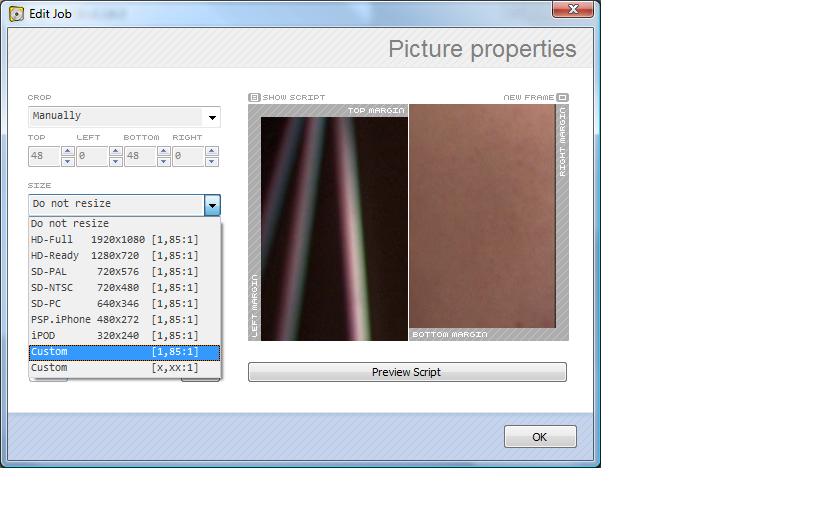Close the Edit Job window
The image size is (840, 525).
[x=573, y=9]
